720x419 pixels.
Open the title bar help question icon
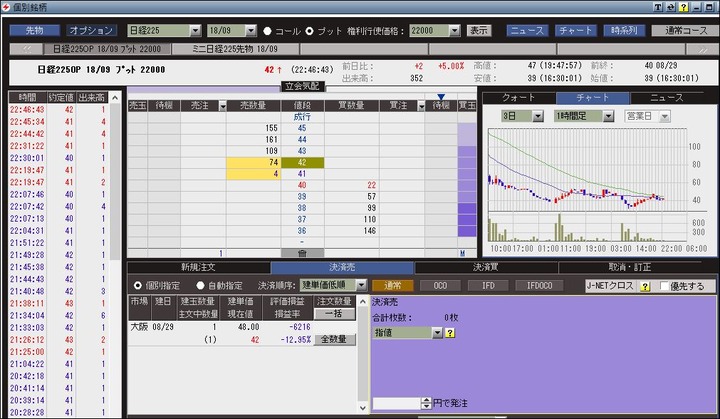(684, 7)
